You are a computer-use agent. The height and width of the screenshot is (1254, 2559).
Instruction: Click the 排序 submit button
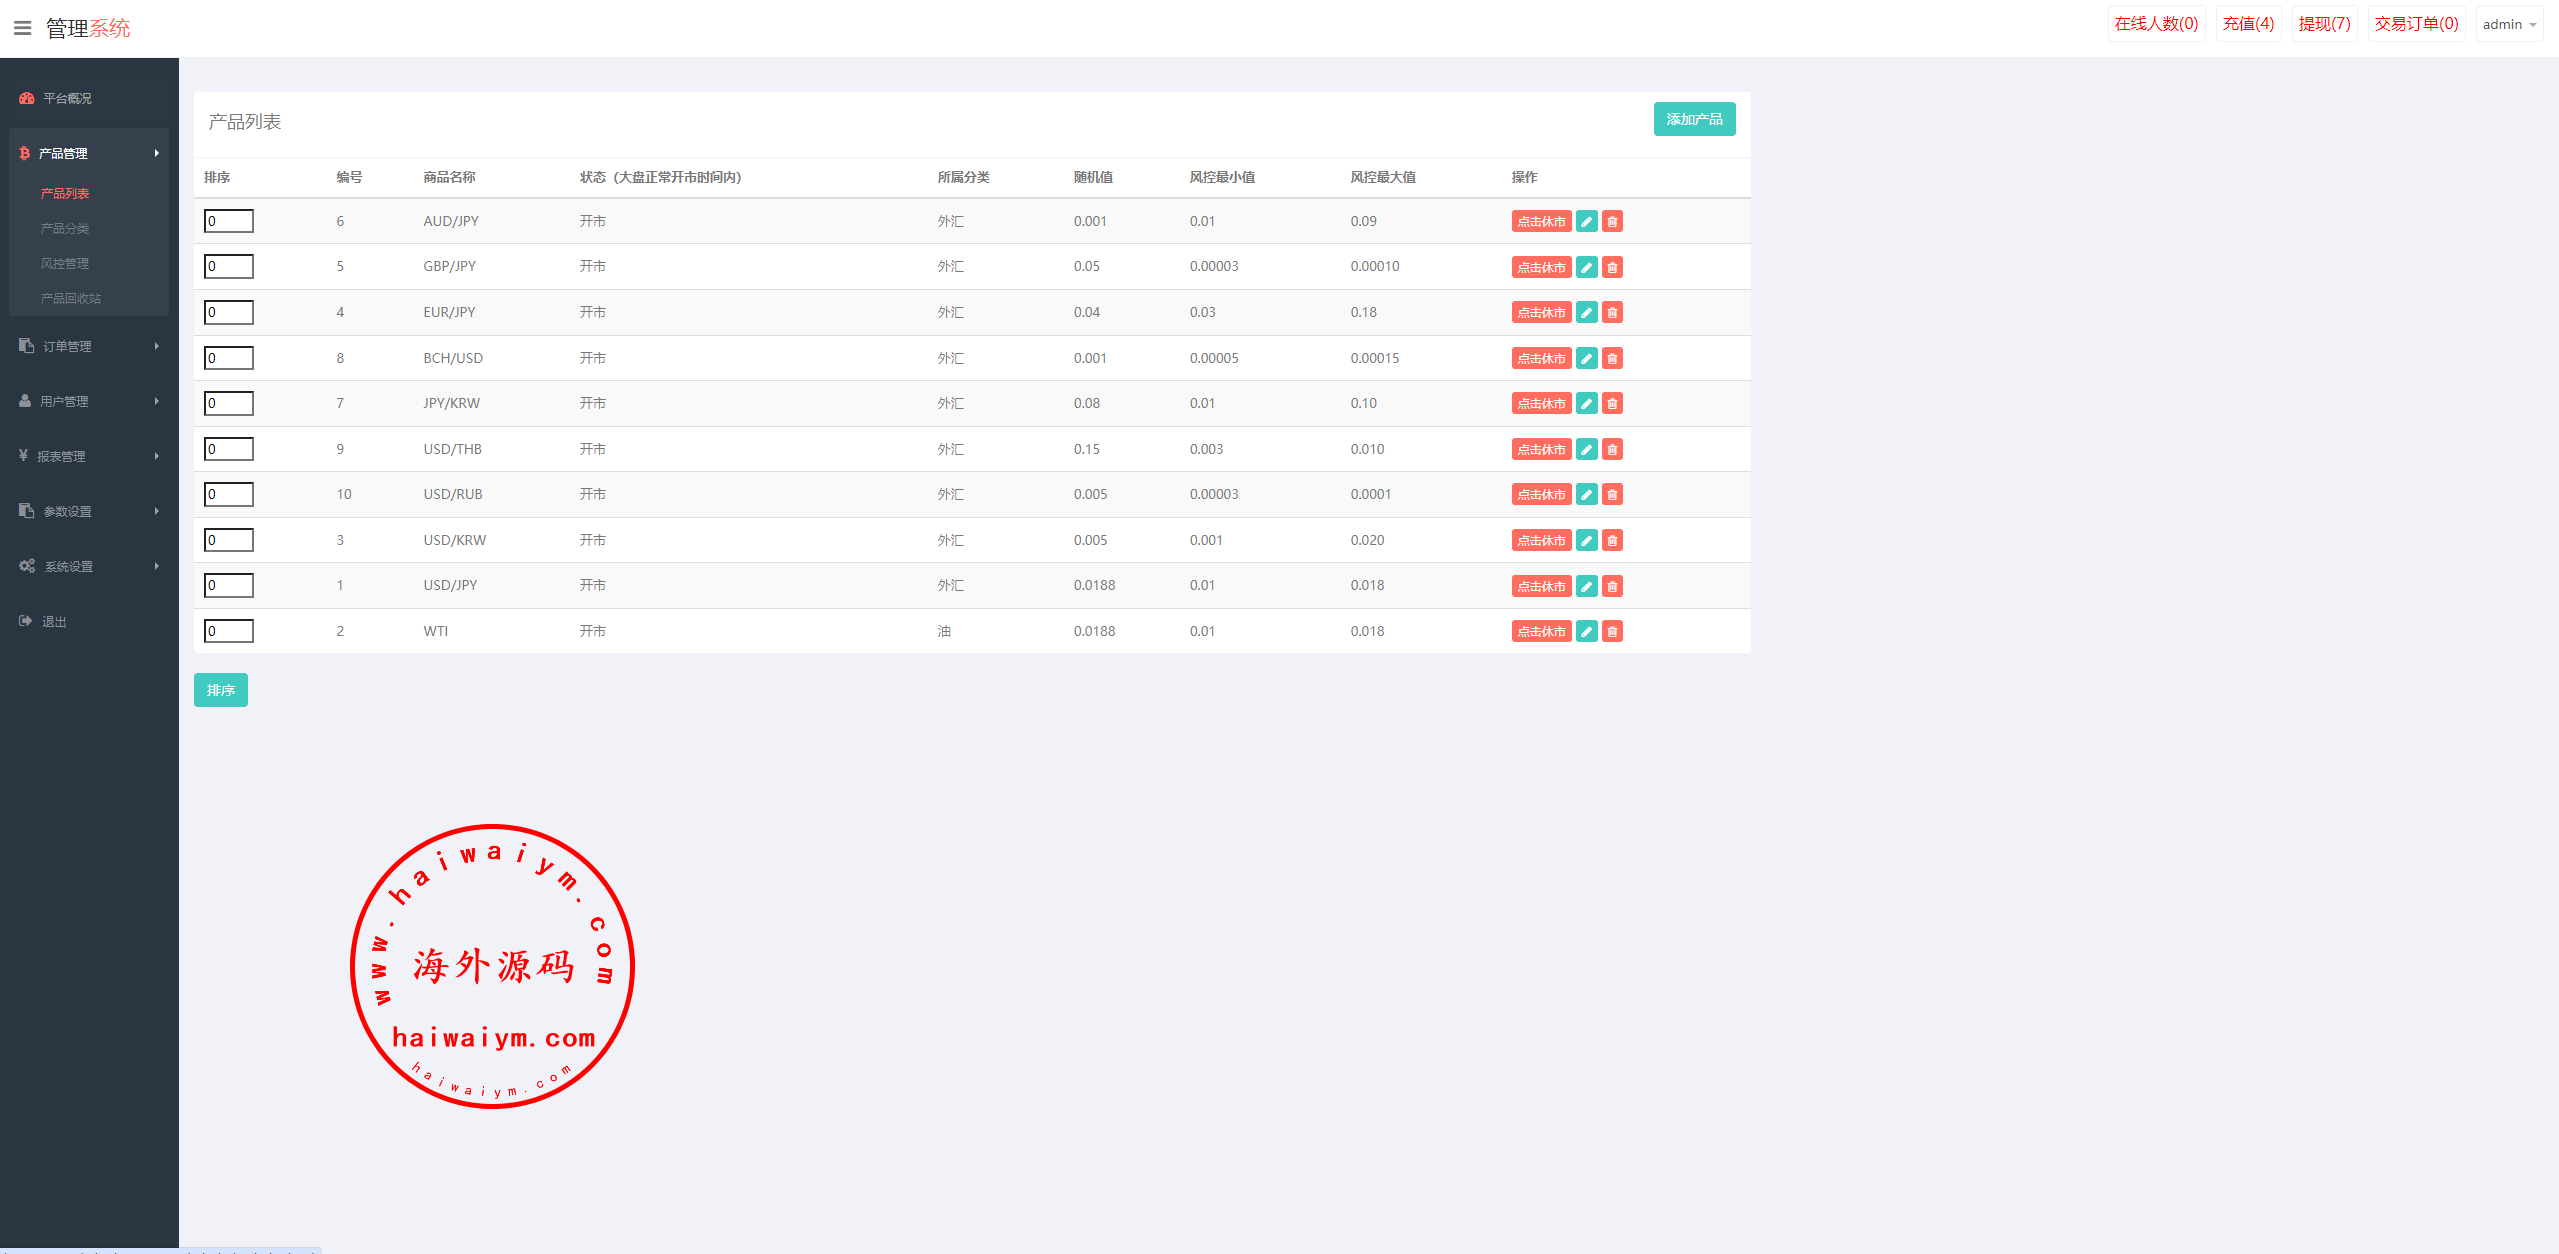(220, 690)
